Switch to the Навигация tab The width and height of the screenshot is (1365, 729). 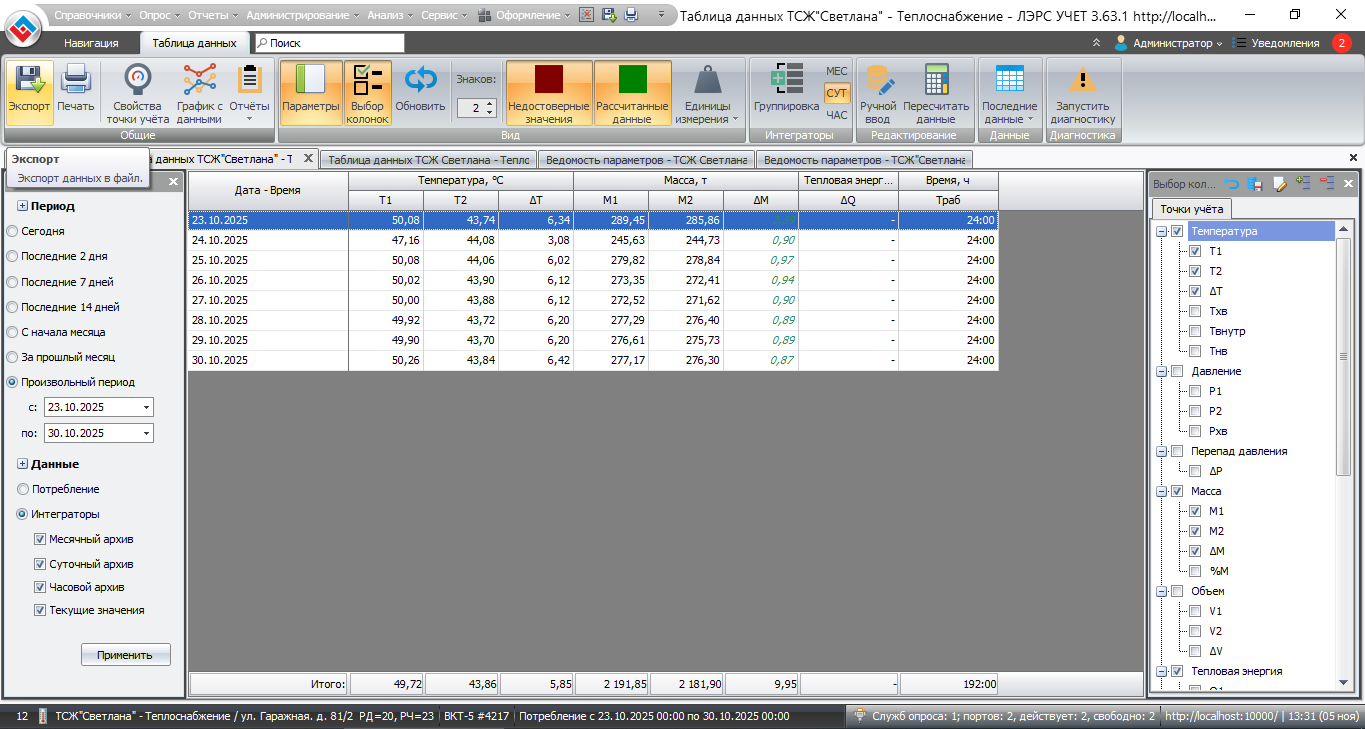pyautogui.click(x=91, y=43)
